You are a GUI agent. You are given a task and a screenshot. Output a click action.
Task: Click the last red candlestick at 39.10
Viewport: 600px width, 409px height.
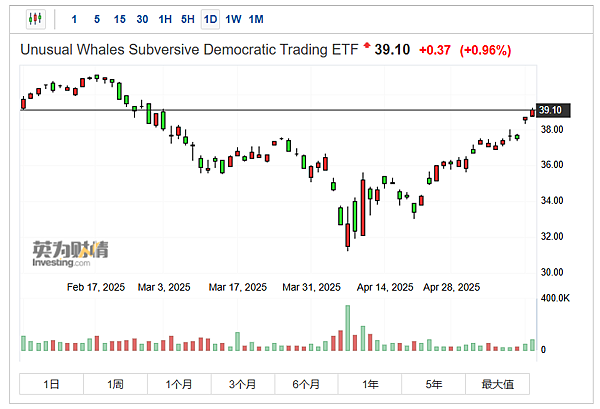[x=532, y=112]
